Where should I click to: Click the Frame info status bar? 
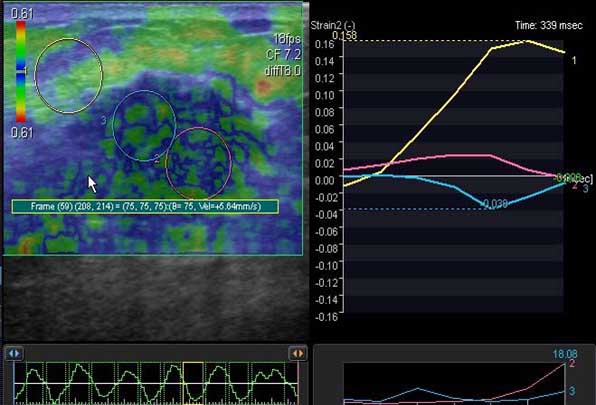point(145,206)
